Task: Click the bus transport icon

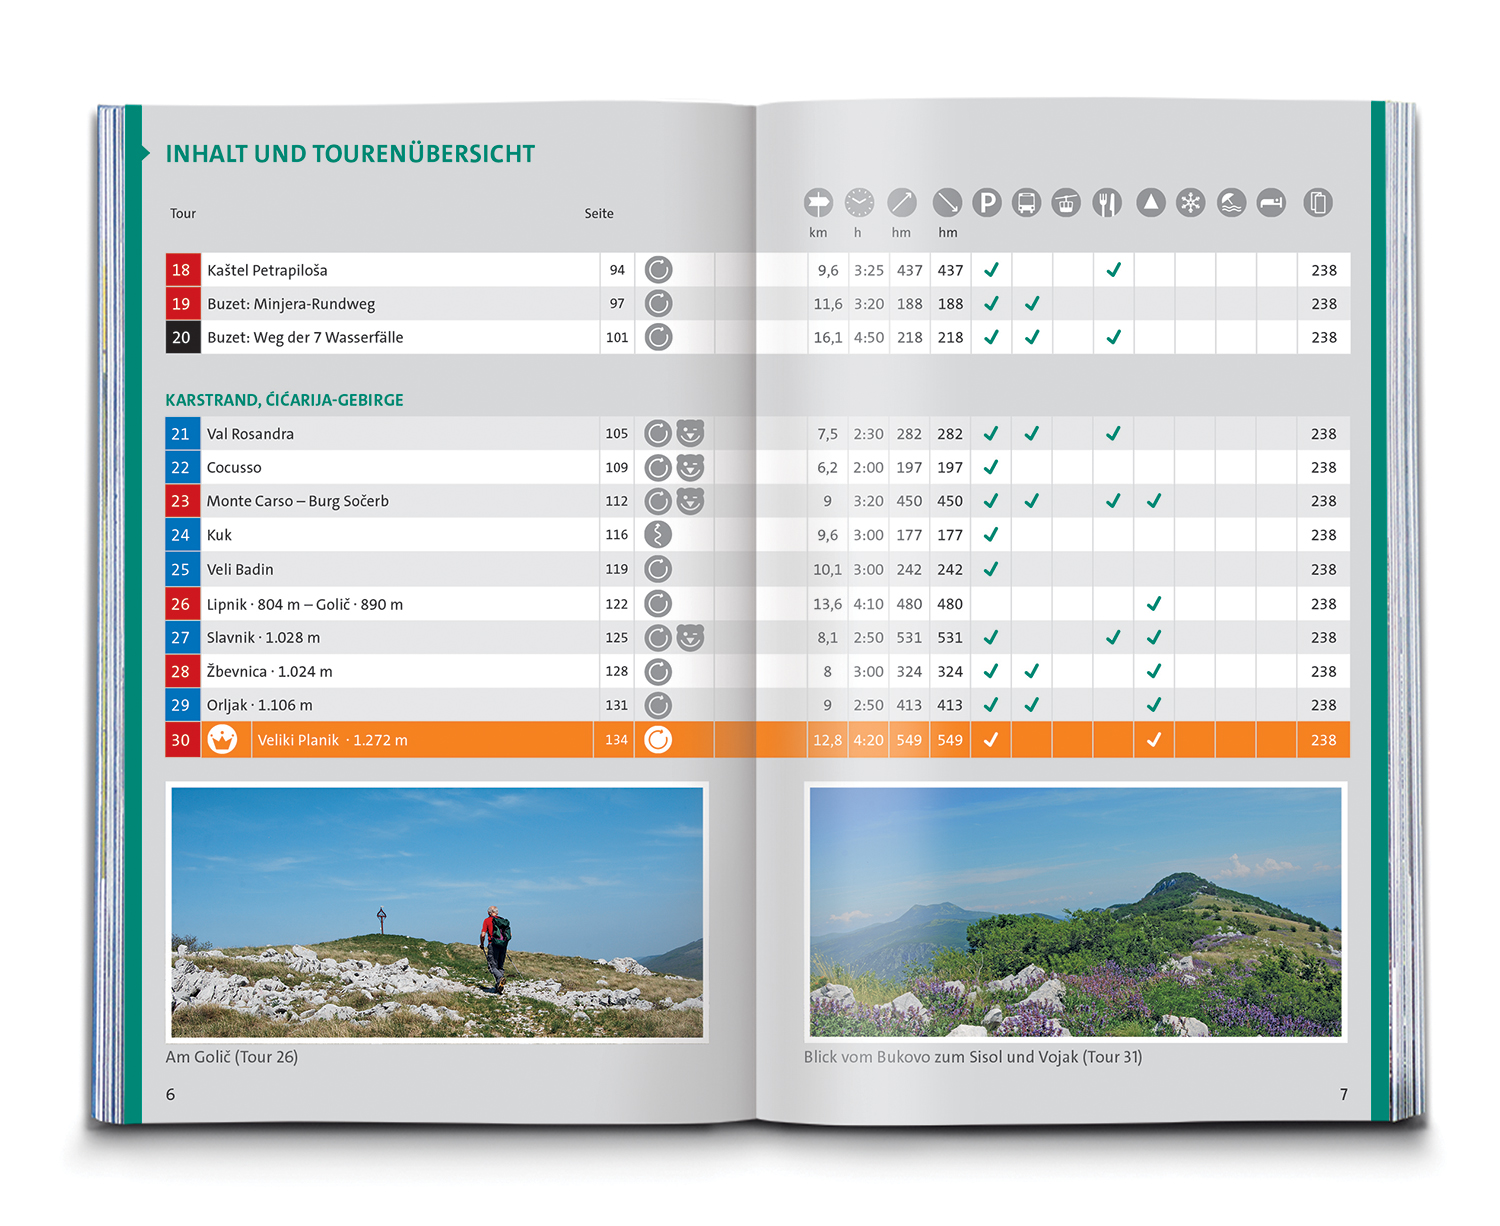Action: click(1026, 203)
